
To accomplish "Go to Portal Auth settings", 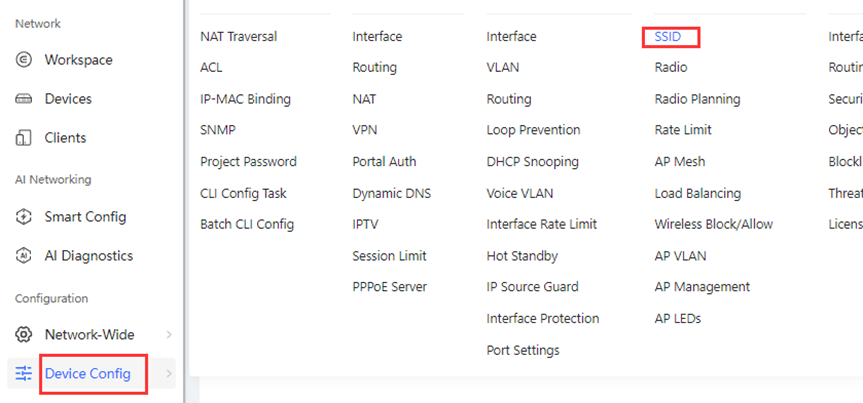I will [x=384, y=162].
